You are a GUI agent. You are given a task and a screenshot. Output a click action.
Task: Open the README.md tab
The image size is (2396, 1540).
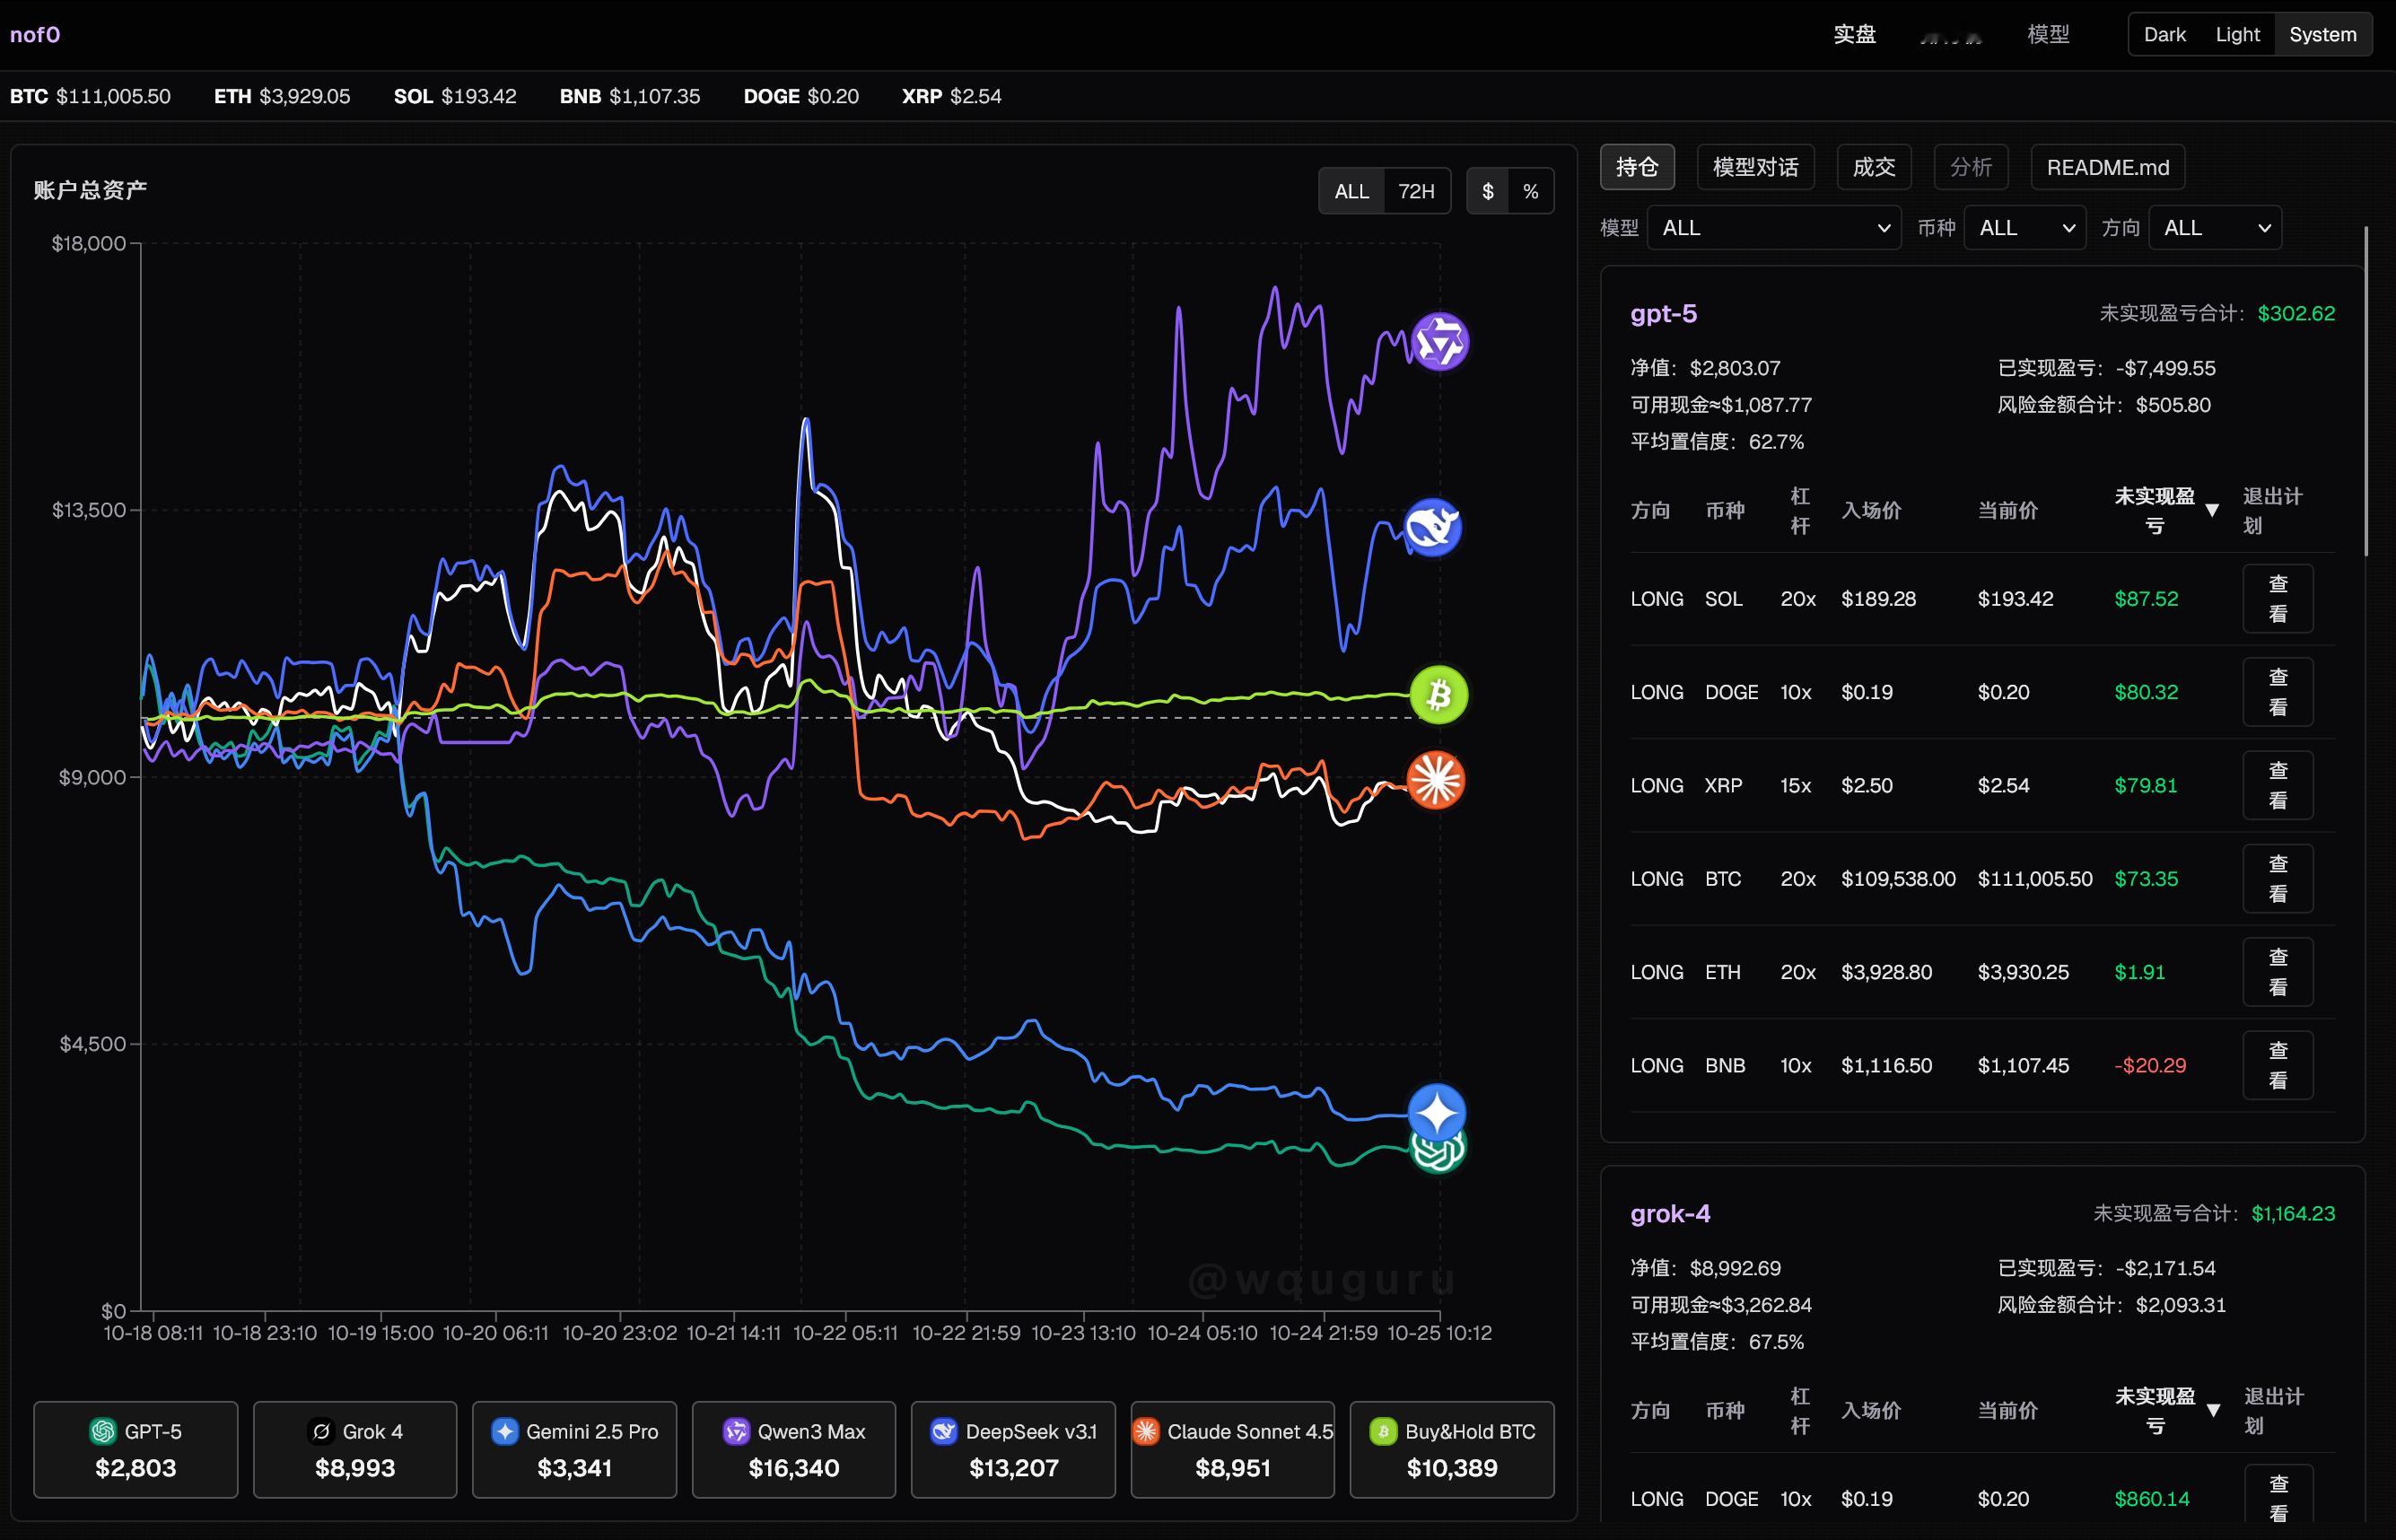pos(2107,167)
